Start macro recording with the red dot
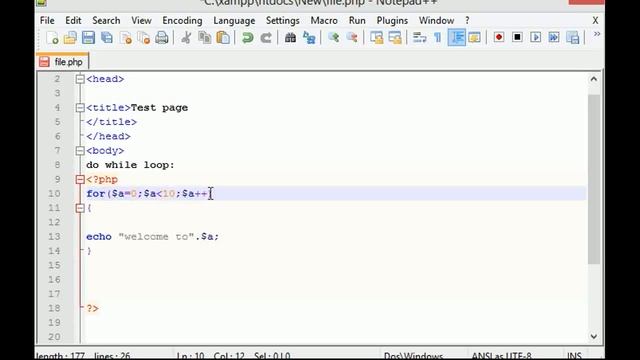The width and height of the screenshot is (640, 360). coord(499,38)
